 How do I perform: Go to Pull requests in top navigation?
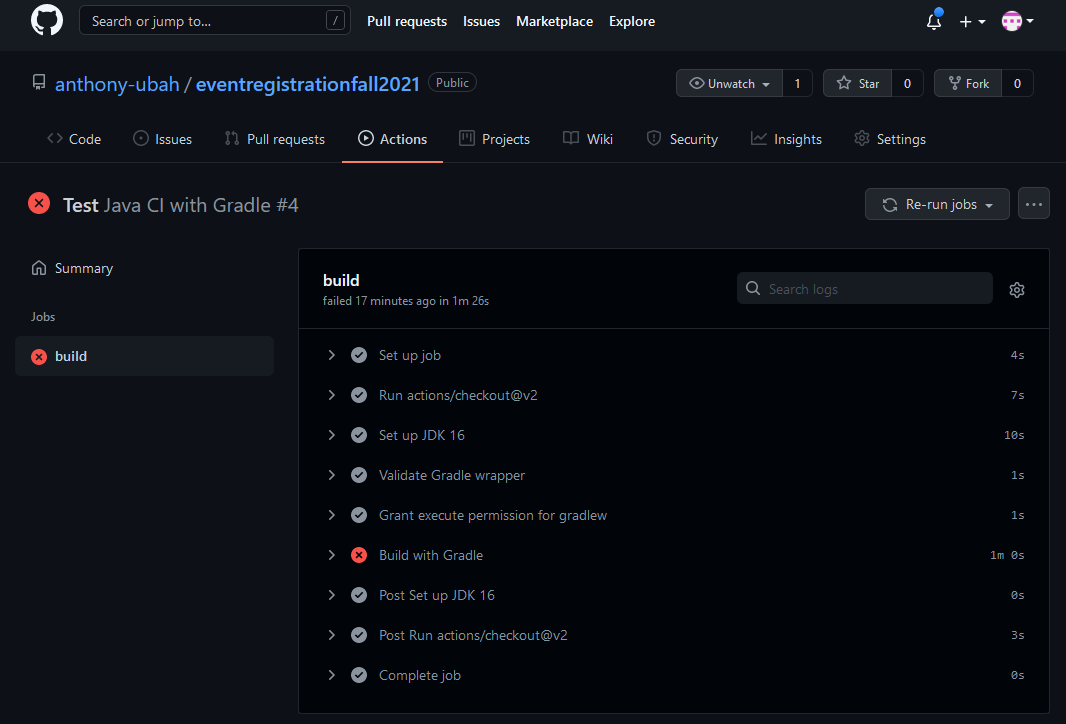pos(406,21)
